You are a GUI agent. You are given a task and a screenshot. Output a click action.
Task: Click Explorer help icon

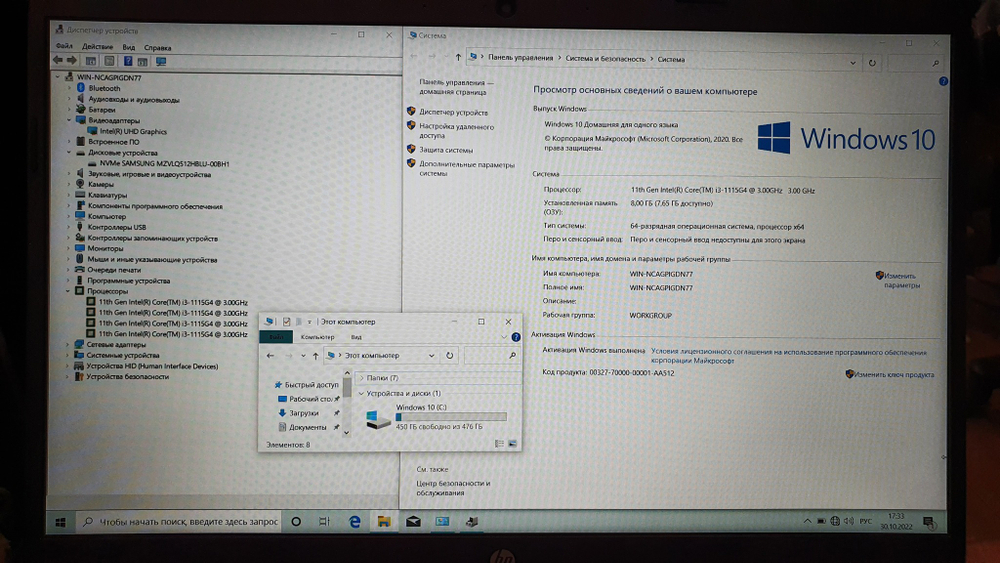pyautogui.click(x=516, y=337)
